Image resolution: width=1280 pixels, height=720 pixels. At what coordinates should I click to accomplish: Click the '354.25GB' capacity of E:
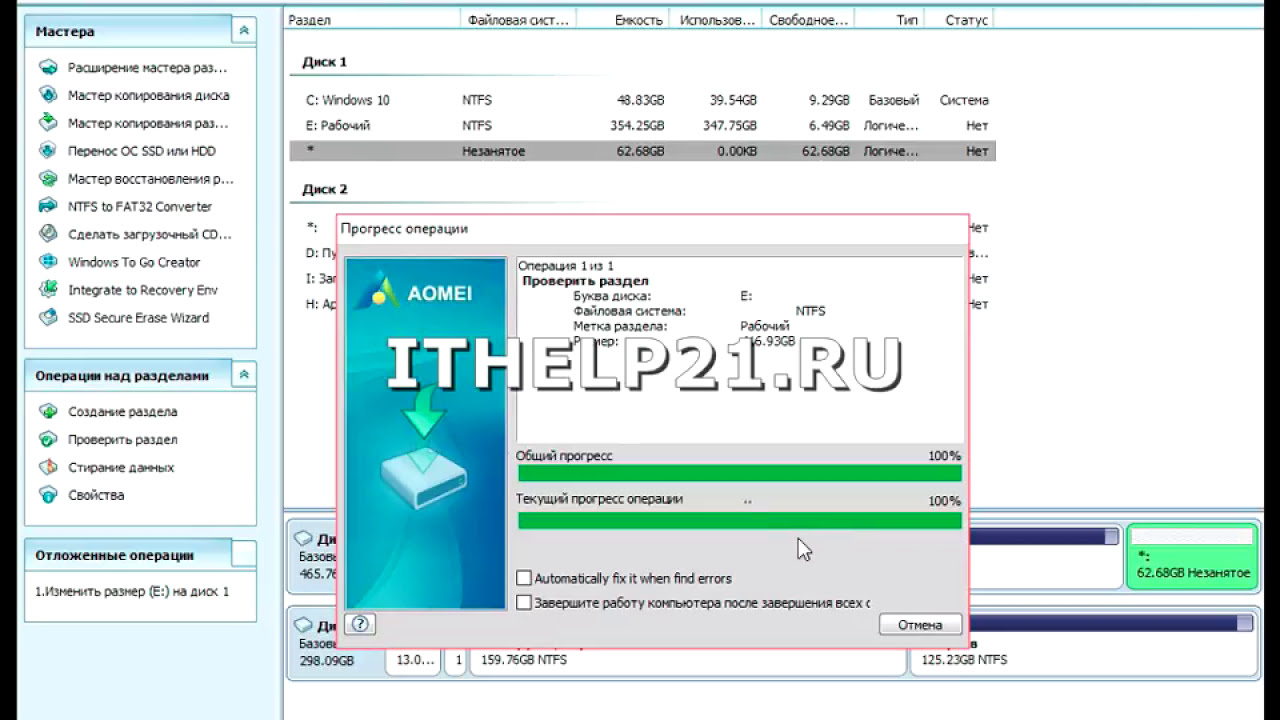pyautogui.click(x=637, y=126)
